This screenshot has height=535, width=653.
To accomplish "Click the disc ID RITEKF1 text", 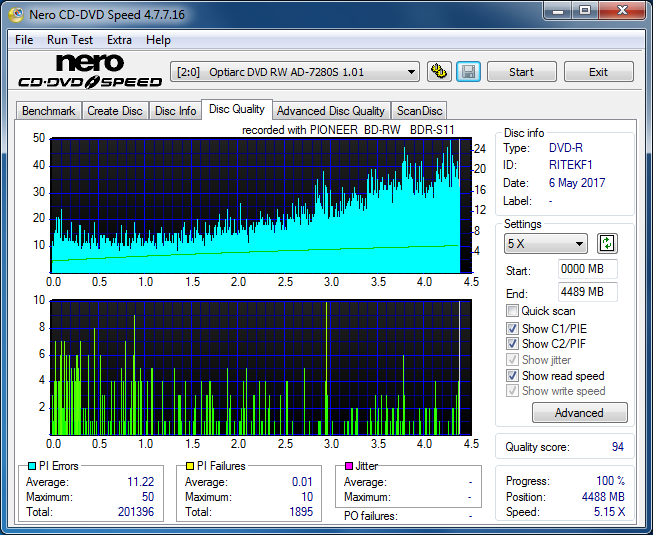I will coord(571,165).
